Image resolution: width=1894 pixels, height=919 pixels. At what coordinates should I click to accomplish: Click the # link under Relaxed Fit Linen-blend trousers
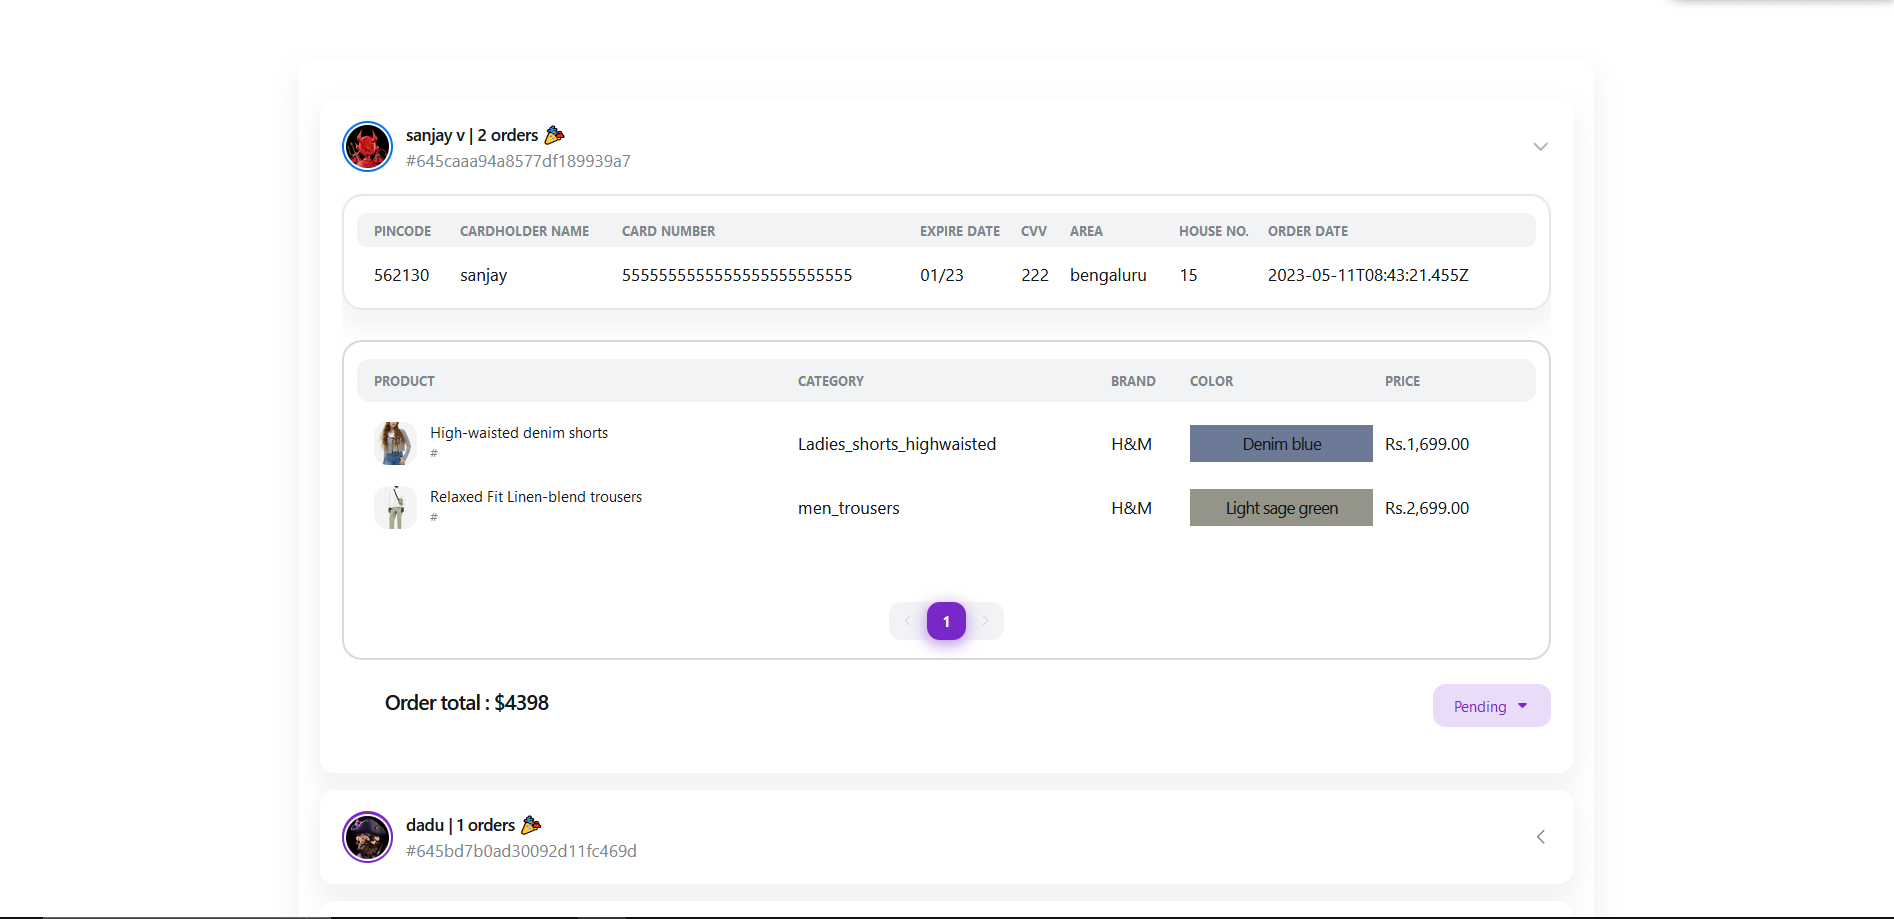pos(434,517)
